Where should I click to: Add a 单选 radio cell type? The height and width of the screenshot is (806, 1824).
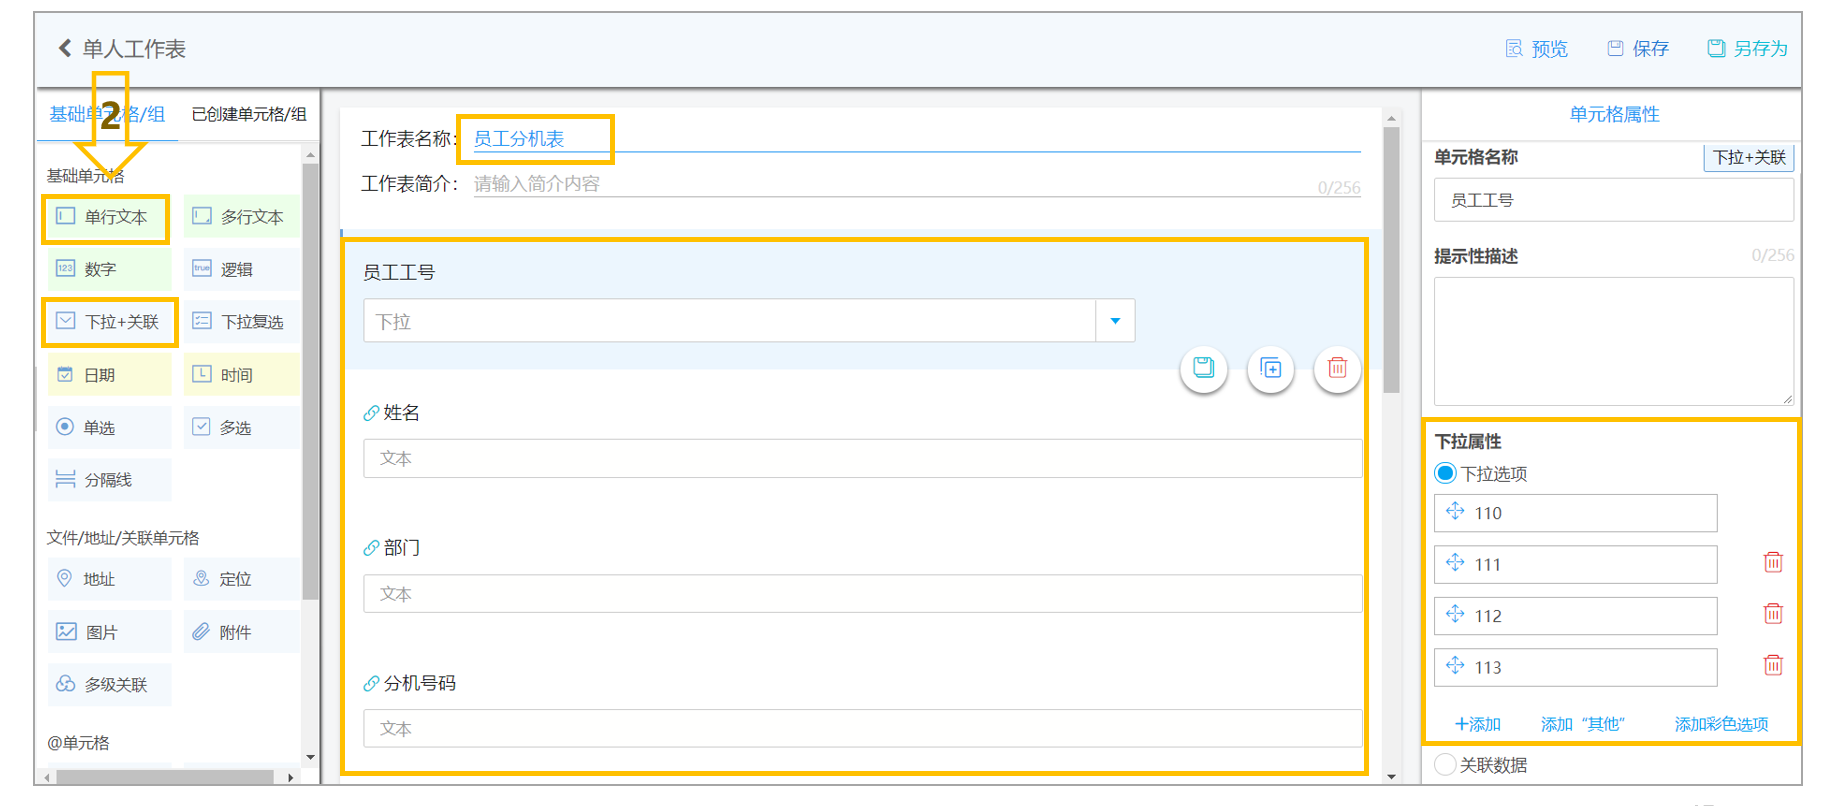(110, 427)
